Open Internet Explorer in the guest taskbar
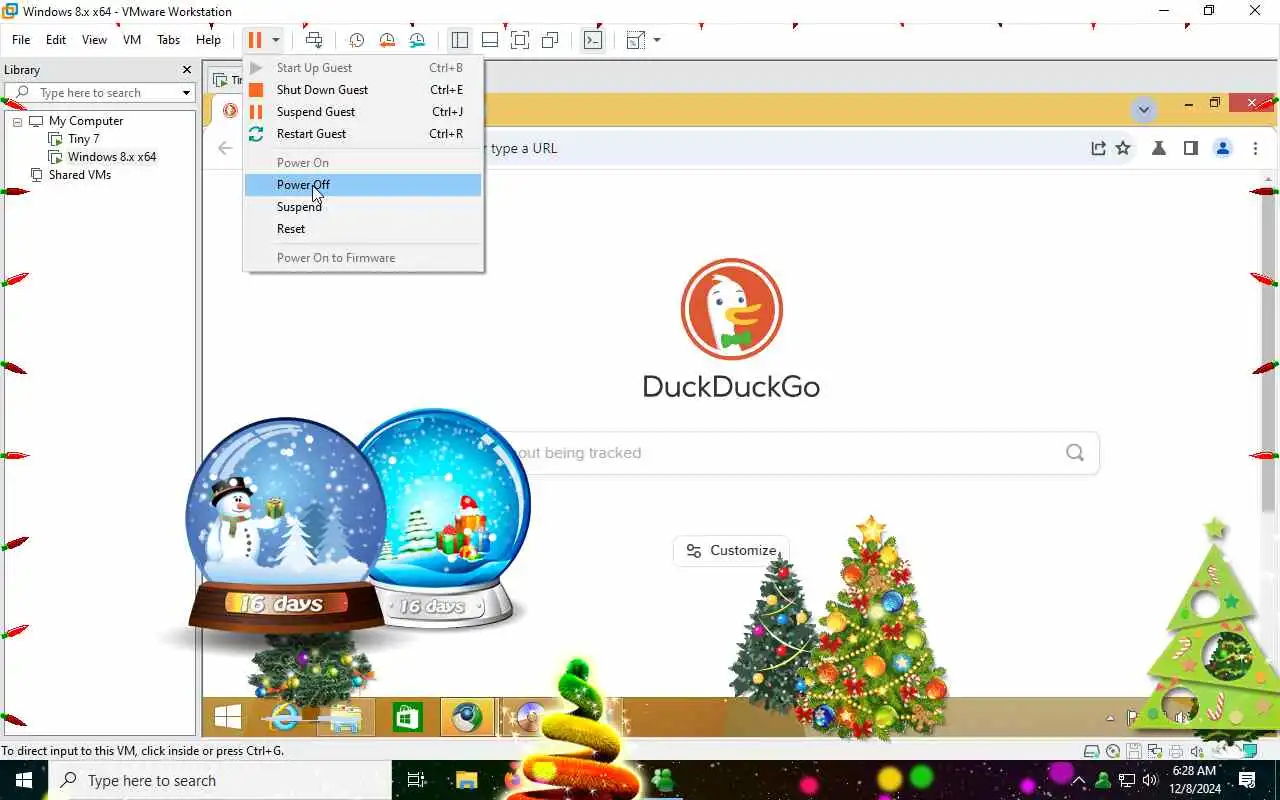The image size is (1280, 800). point(285,717)
